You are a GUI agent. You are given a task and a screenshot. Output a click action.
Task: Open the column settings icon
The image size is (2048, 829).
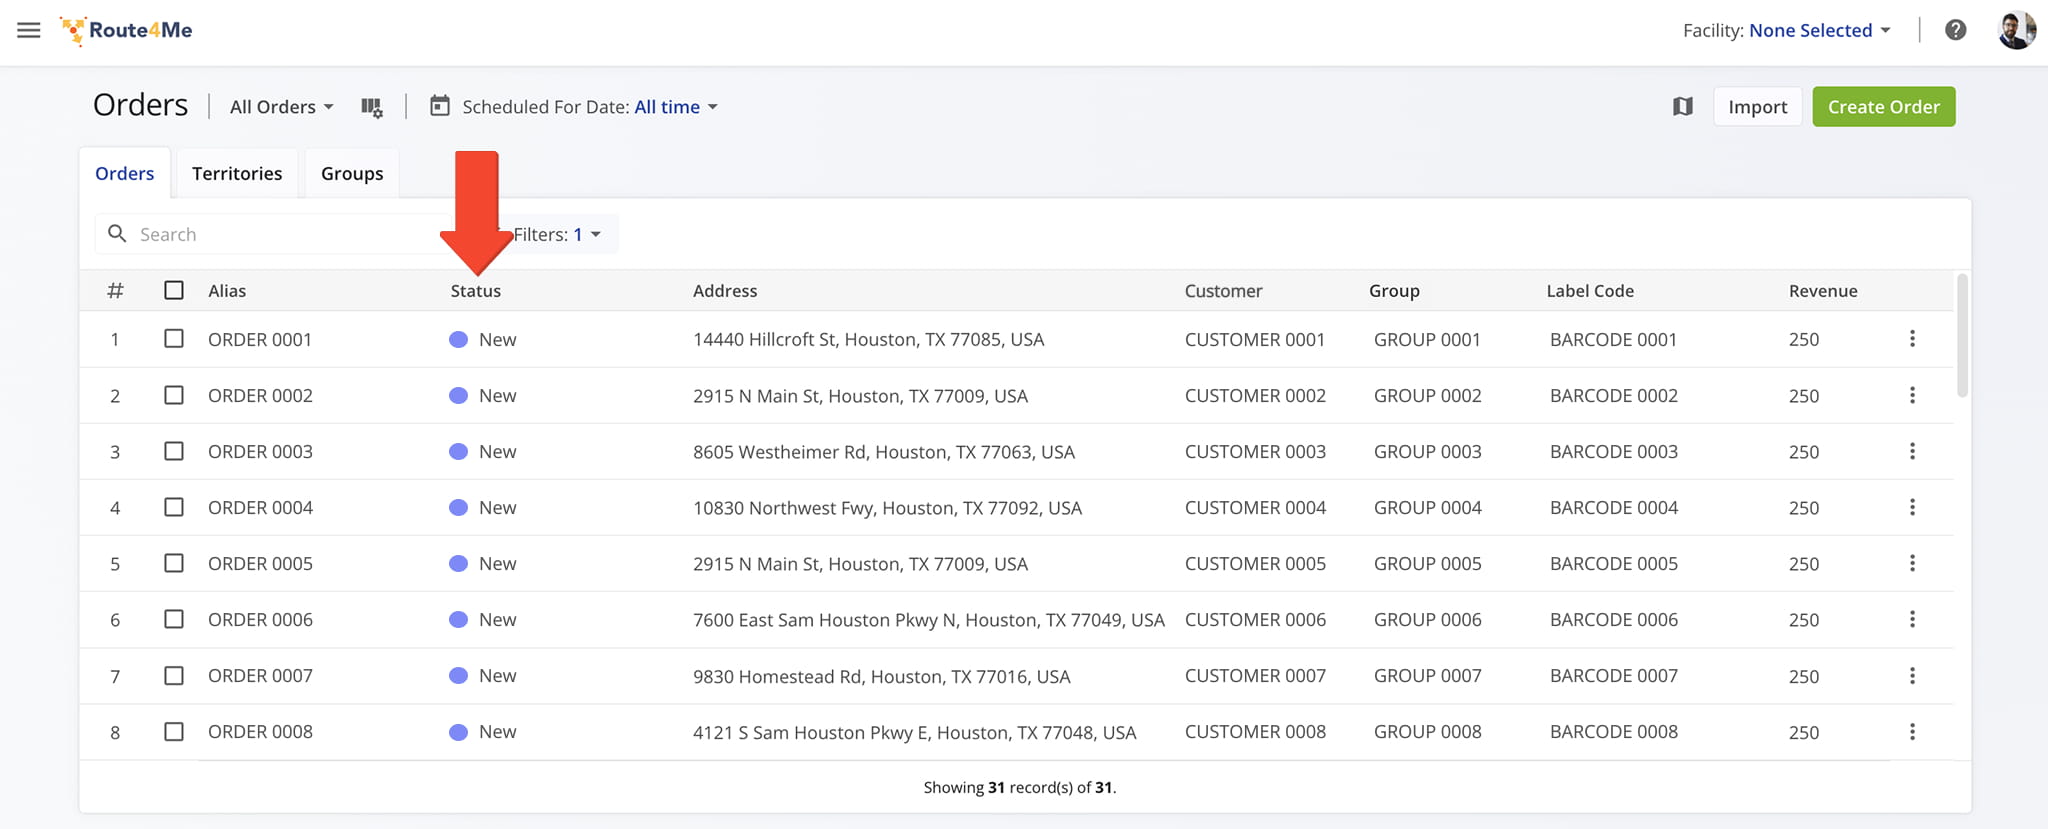(372, 107)
